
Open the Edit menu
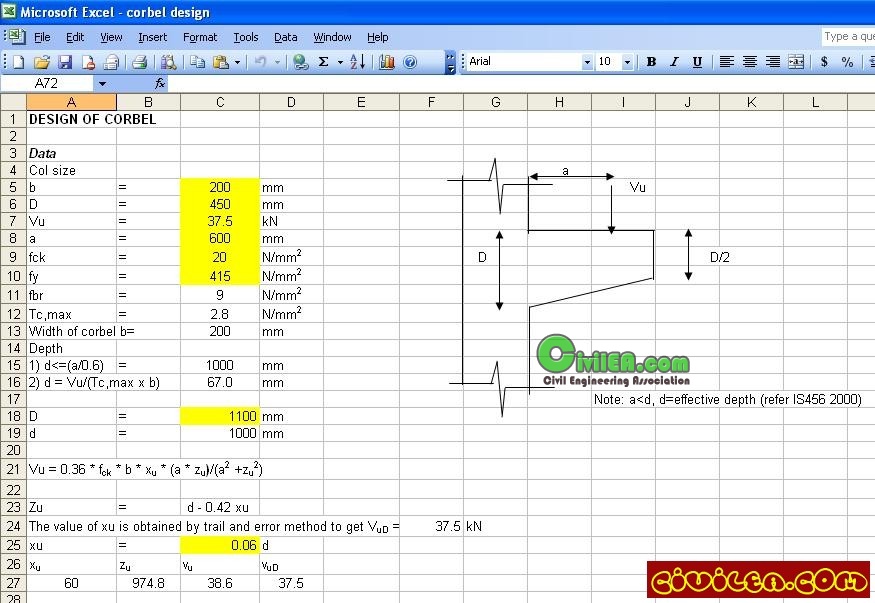pyautogui.click(x=75, y=37)
